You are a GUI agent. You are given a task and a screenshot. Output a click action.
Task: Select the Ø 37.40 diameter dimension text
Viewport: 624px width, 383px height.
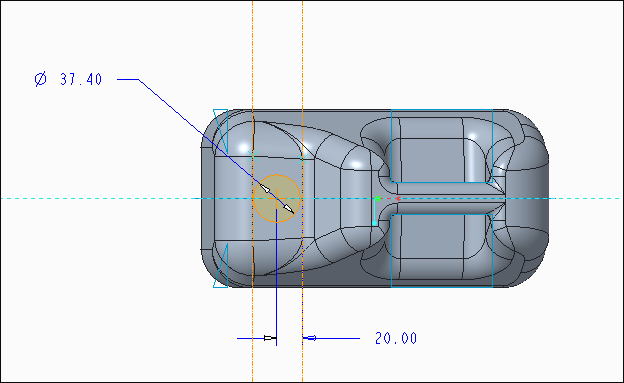point(68,79)
